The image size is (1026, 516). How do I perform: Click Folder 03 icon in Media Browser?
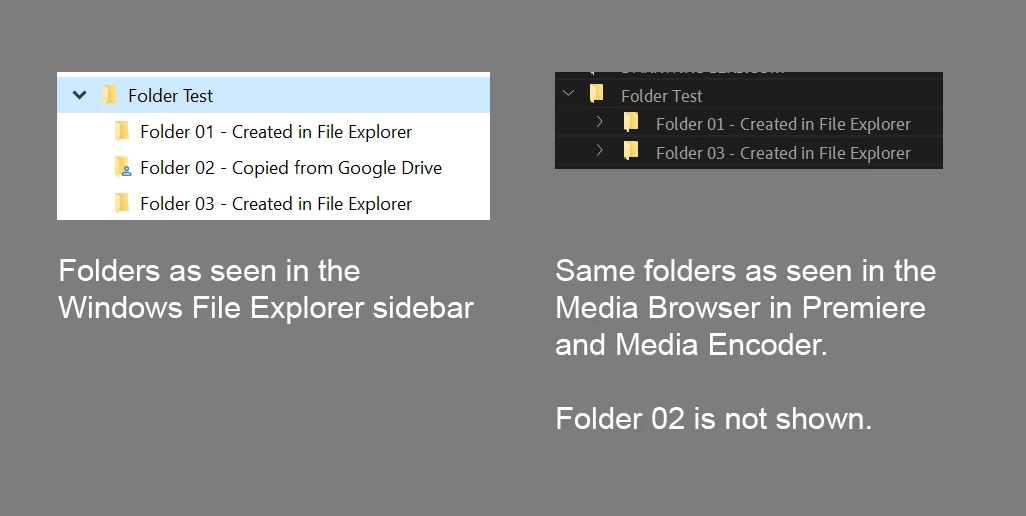(x=631, y=150)
